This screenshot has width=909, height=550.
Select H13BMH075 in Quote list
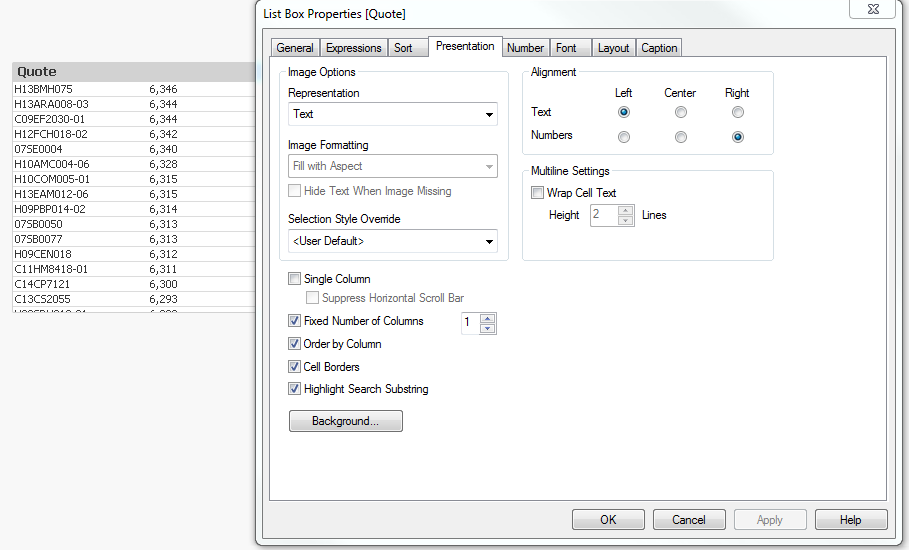tap(133, 89)
